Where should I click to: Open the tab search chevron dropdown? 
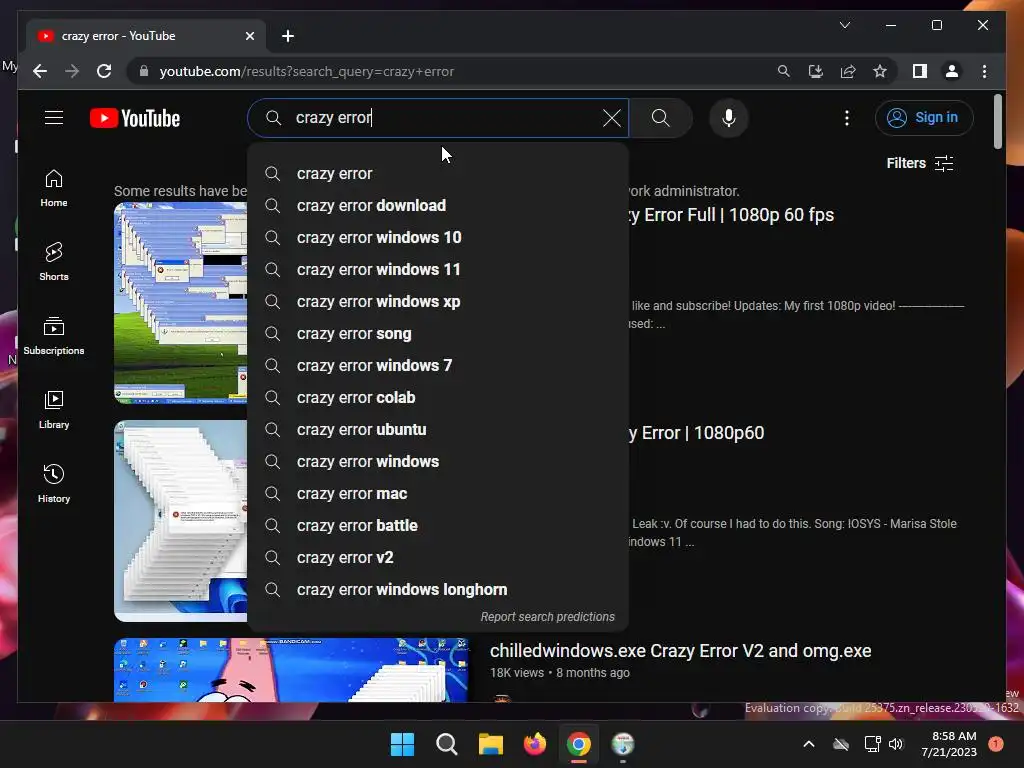(x=844, y=25)
